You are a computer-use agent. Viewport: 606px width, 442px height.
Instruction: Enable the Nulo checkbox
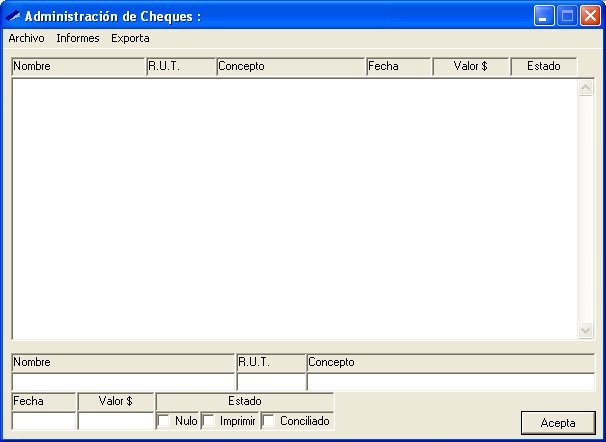click(x=165, y=422)
